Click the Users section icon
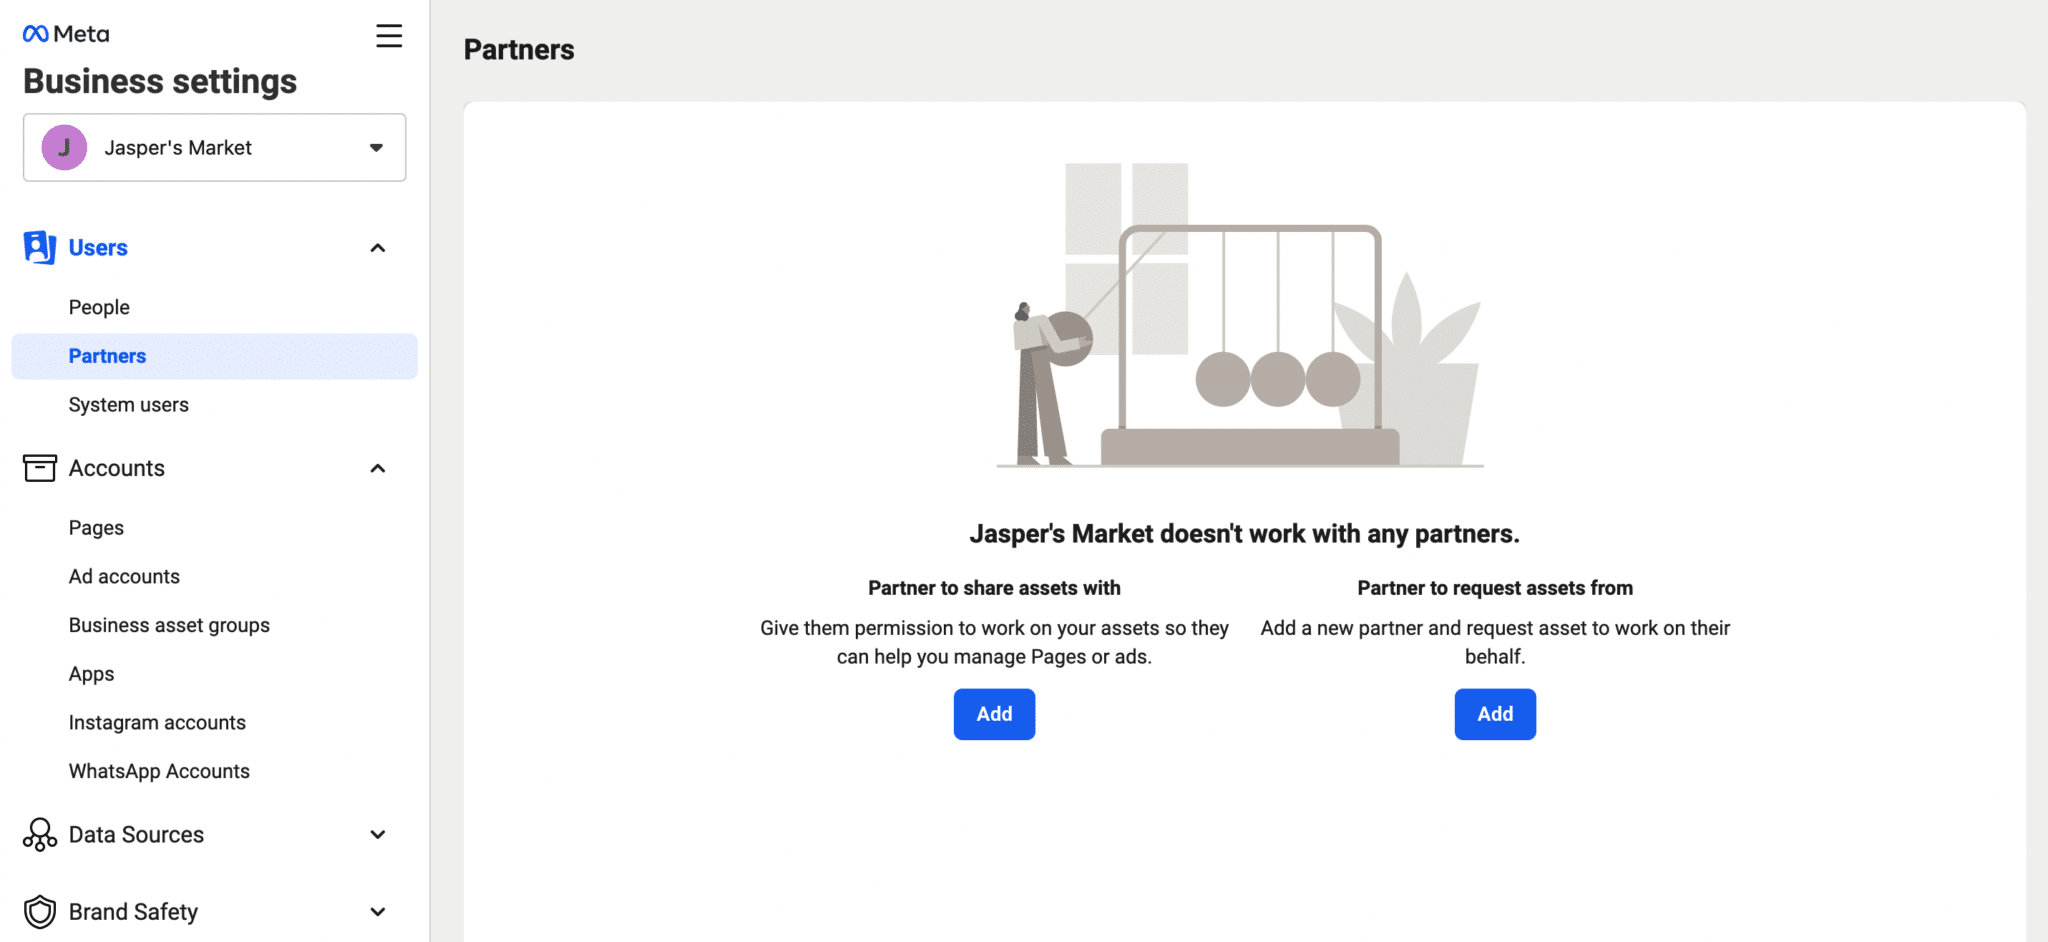Screen dimensions: 2048x942 (x=39, y=247)
